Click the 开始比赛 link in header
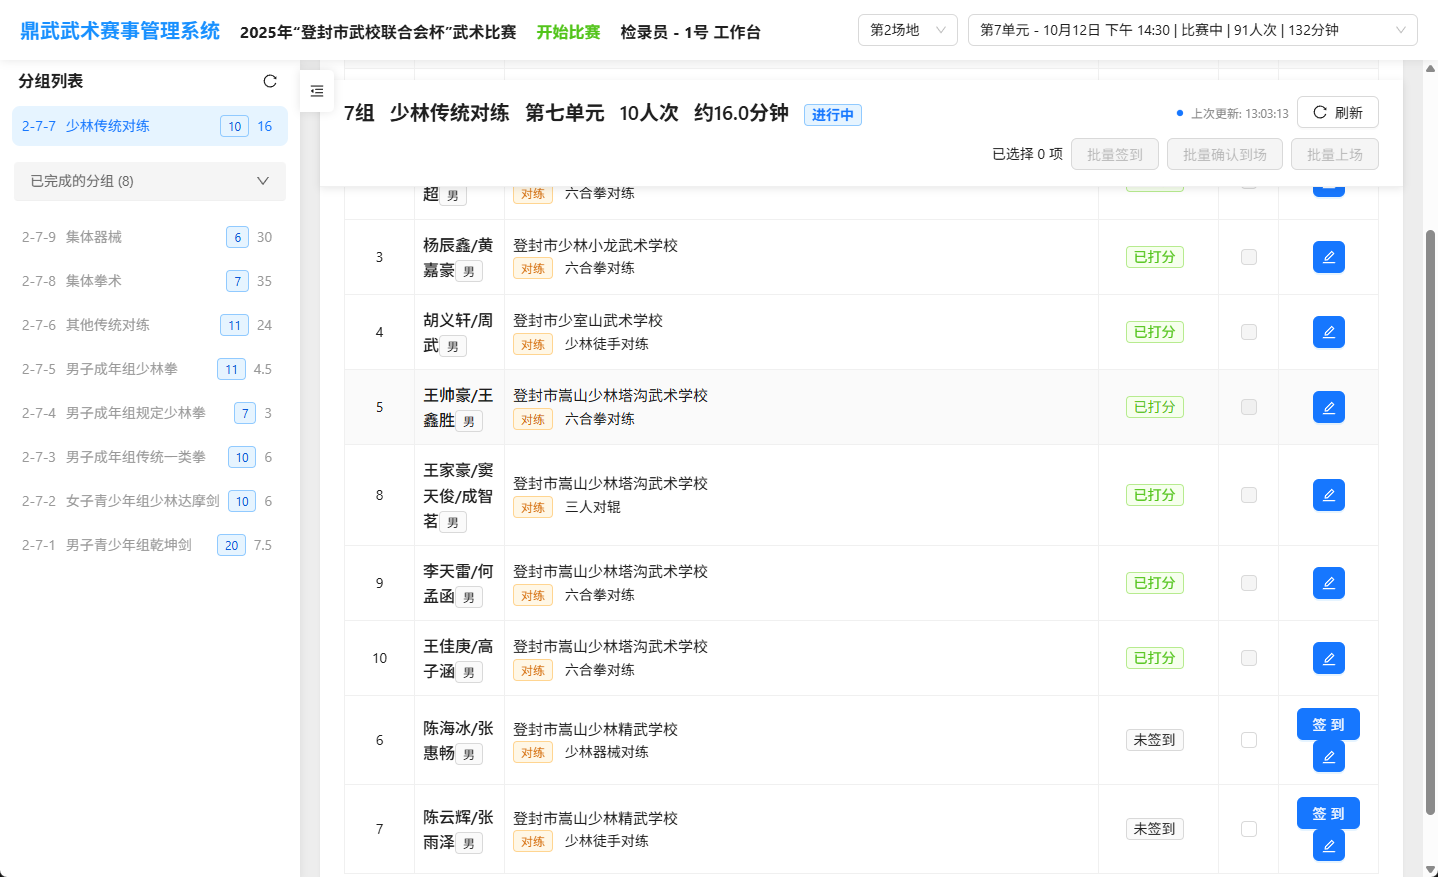 pyautogui.click(x=568, y=32)
